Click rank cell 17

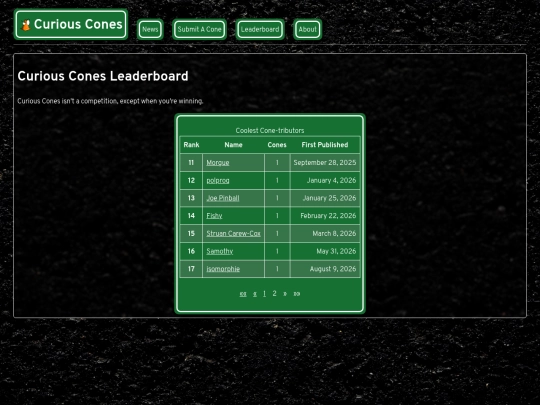coord(191,269)
